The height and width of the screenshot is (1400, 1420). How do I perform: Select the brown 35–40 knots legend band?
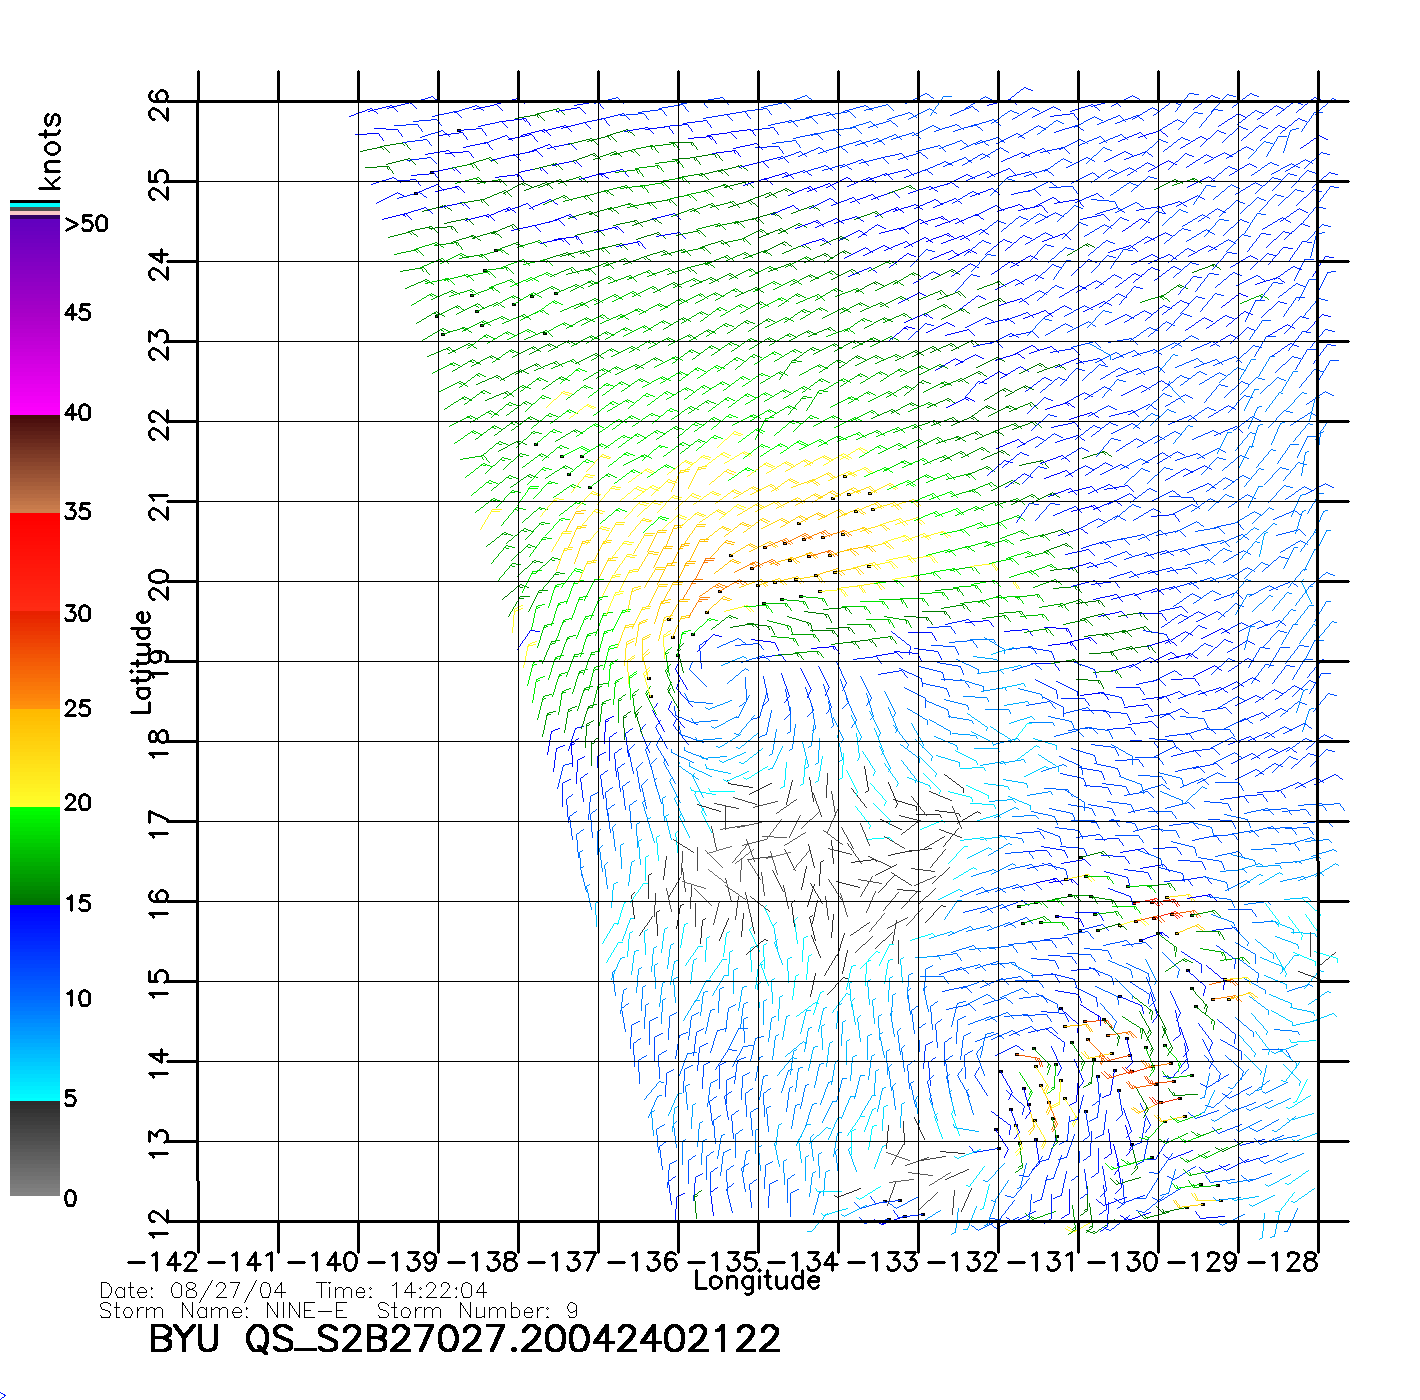35,464
